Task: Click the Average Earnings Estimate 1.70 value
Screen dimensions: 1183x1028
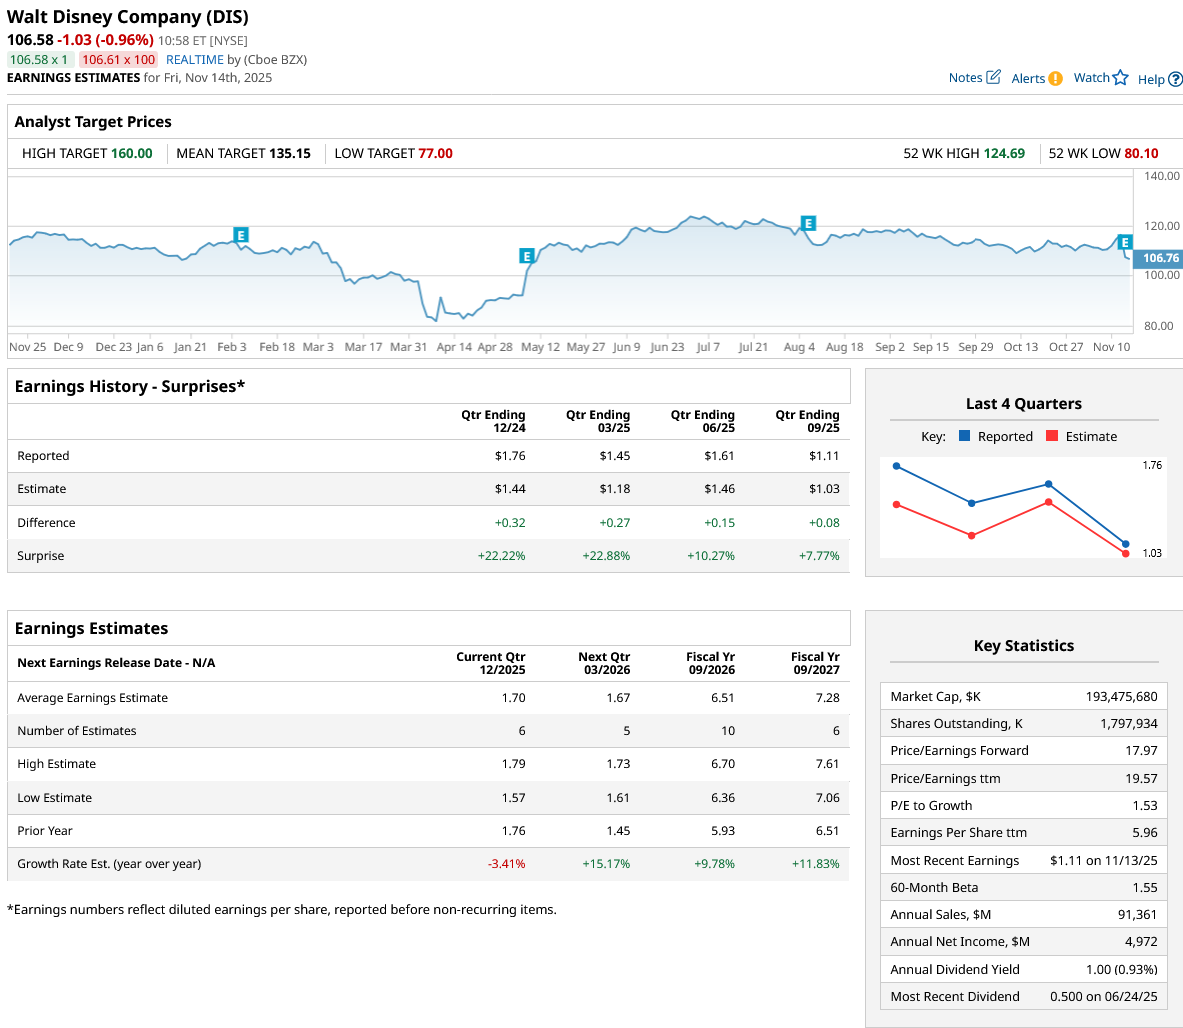Action: pyautogui.click(x=514, y=698)
